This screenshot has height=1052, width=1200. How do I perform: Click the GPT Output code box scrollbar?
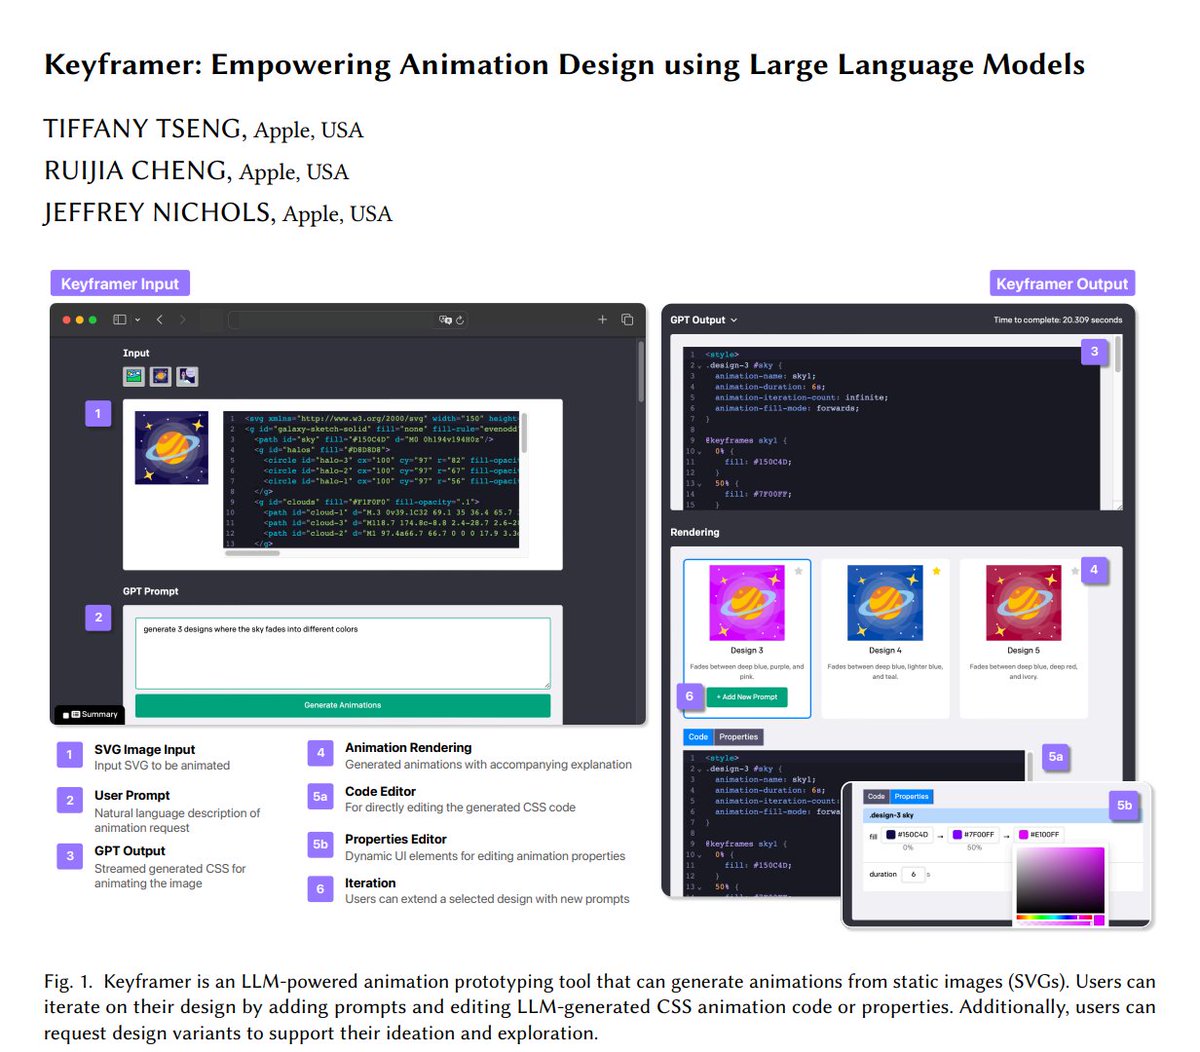point(1117,355)
